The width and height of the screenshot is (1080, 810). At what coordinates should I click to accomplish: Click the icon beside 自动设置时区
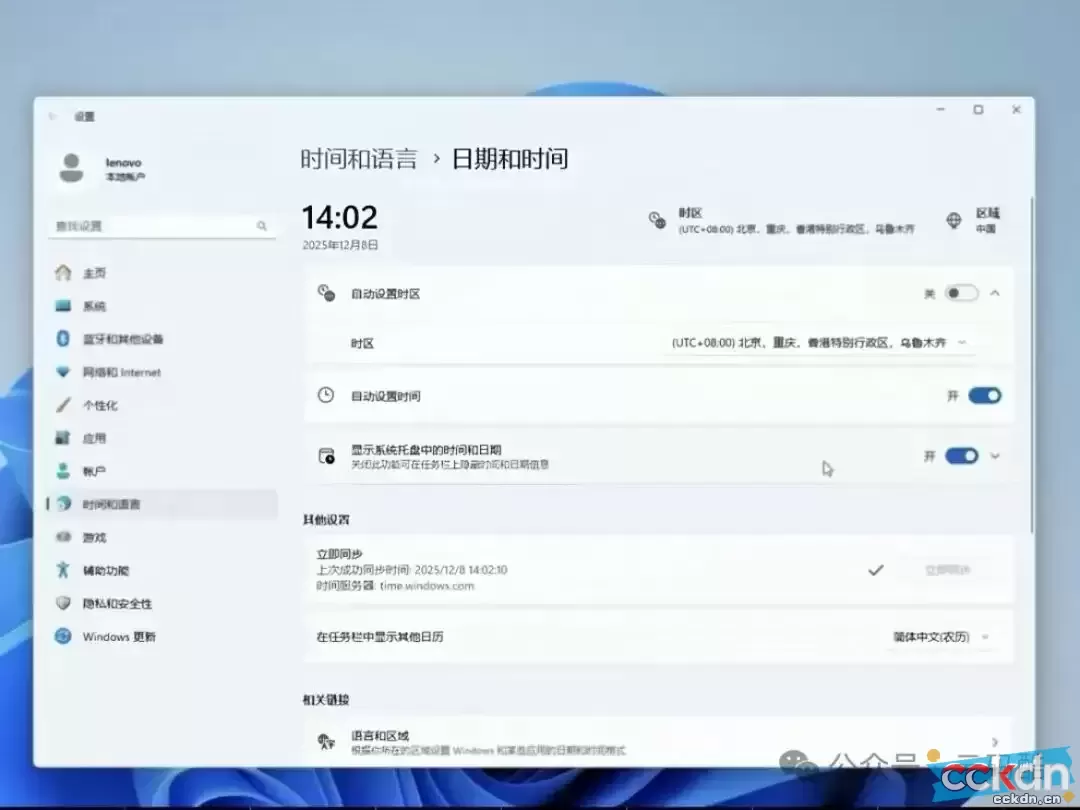(x=326, y=293)
